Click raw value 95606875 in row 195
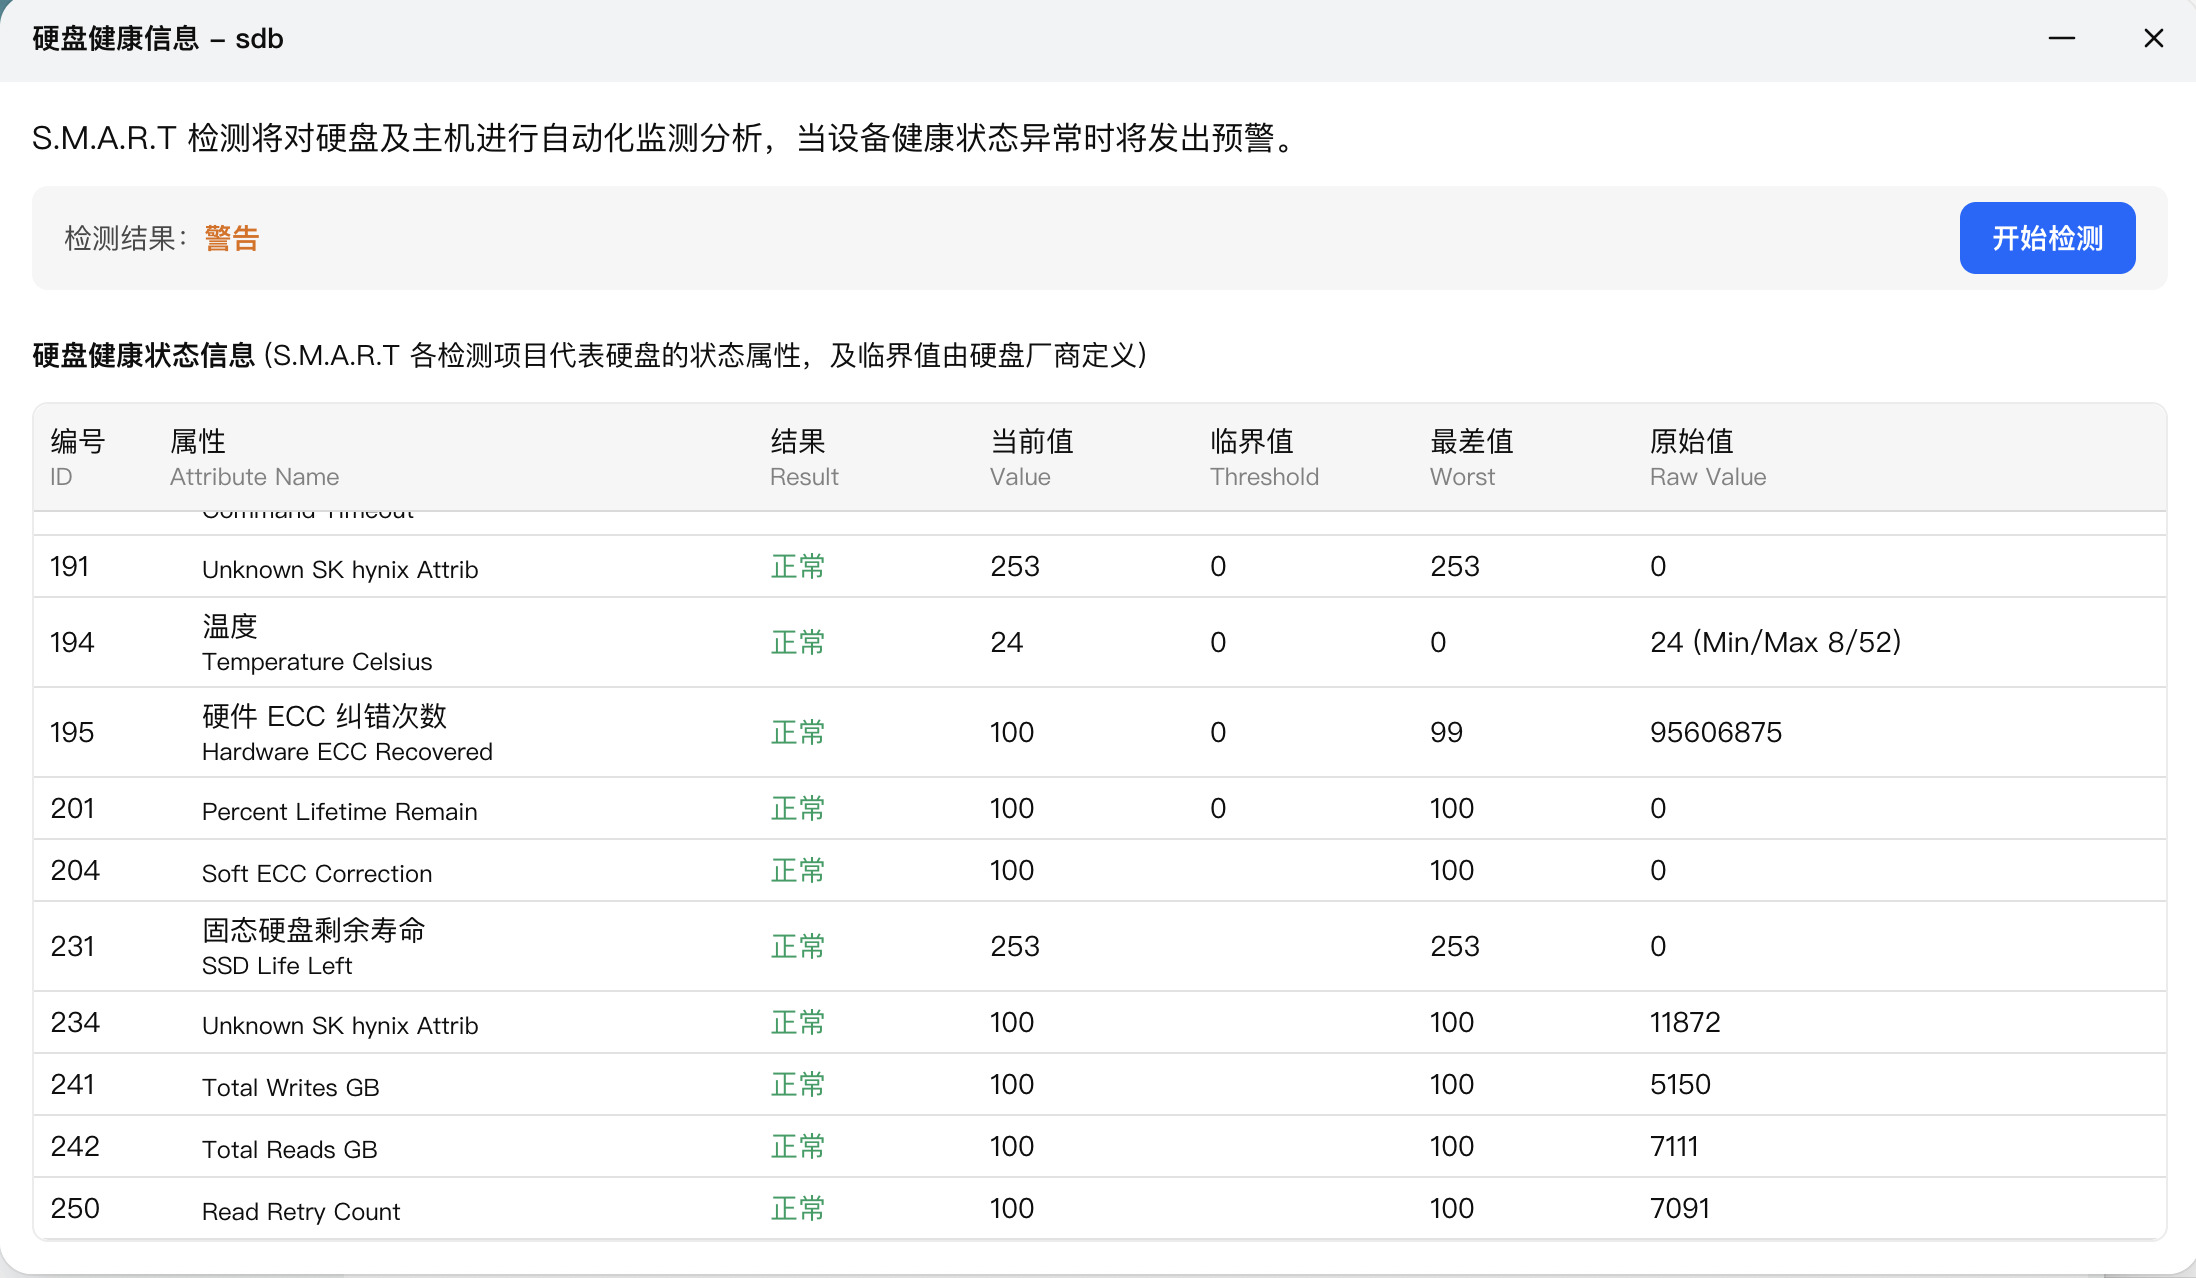Image resolution: width=2196 pixels, height=1278 pixels. pyautogui.click(x=1715, y=733)
